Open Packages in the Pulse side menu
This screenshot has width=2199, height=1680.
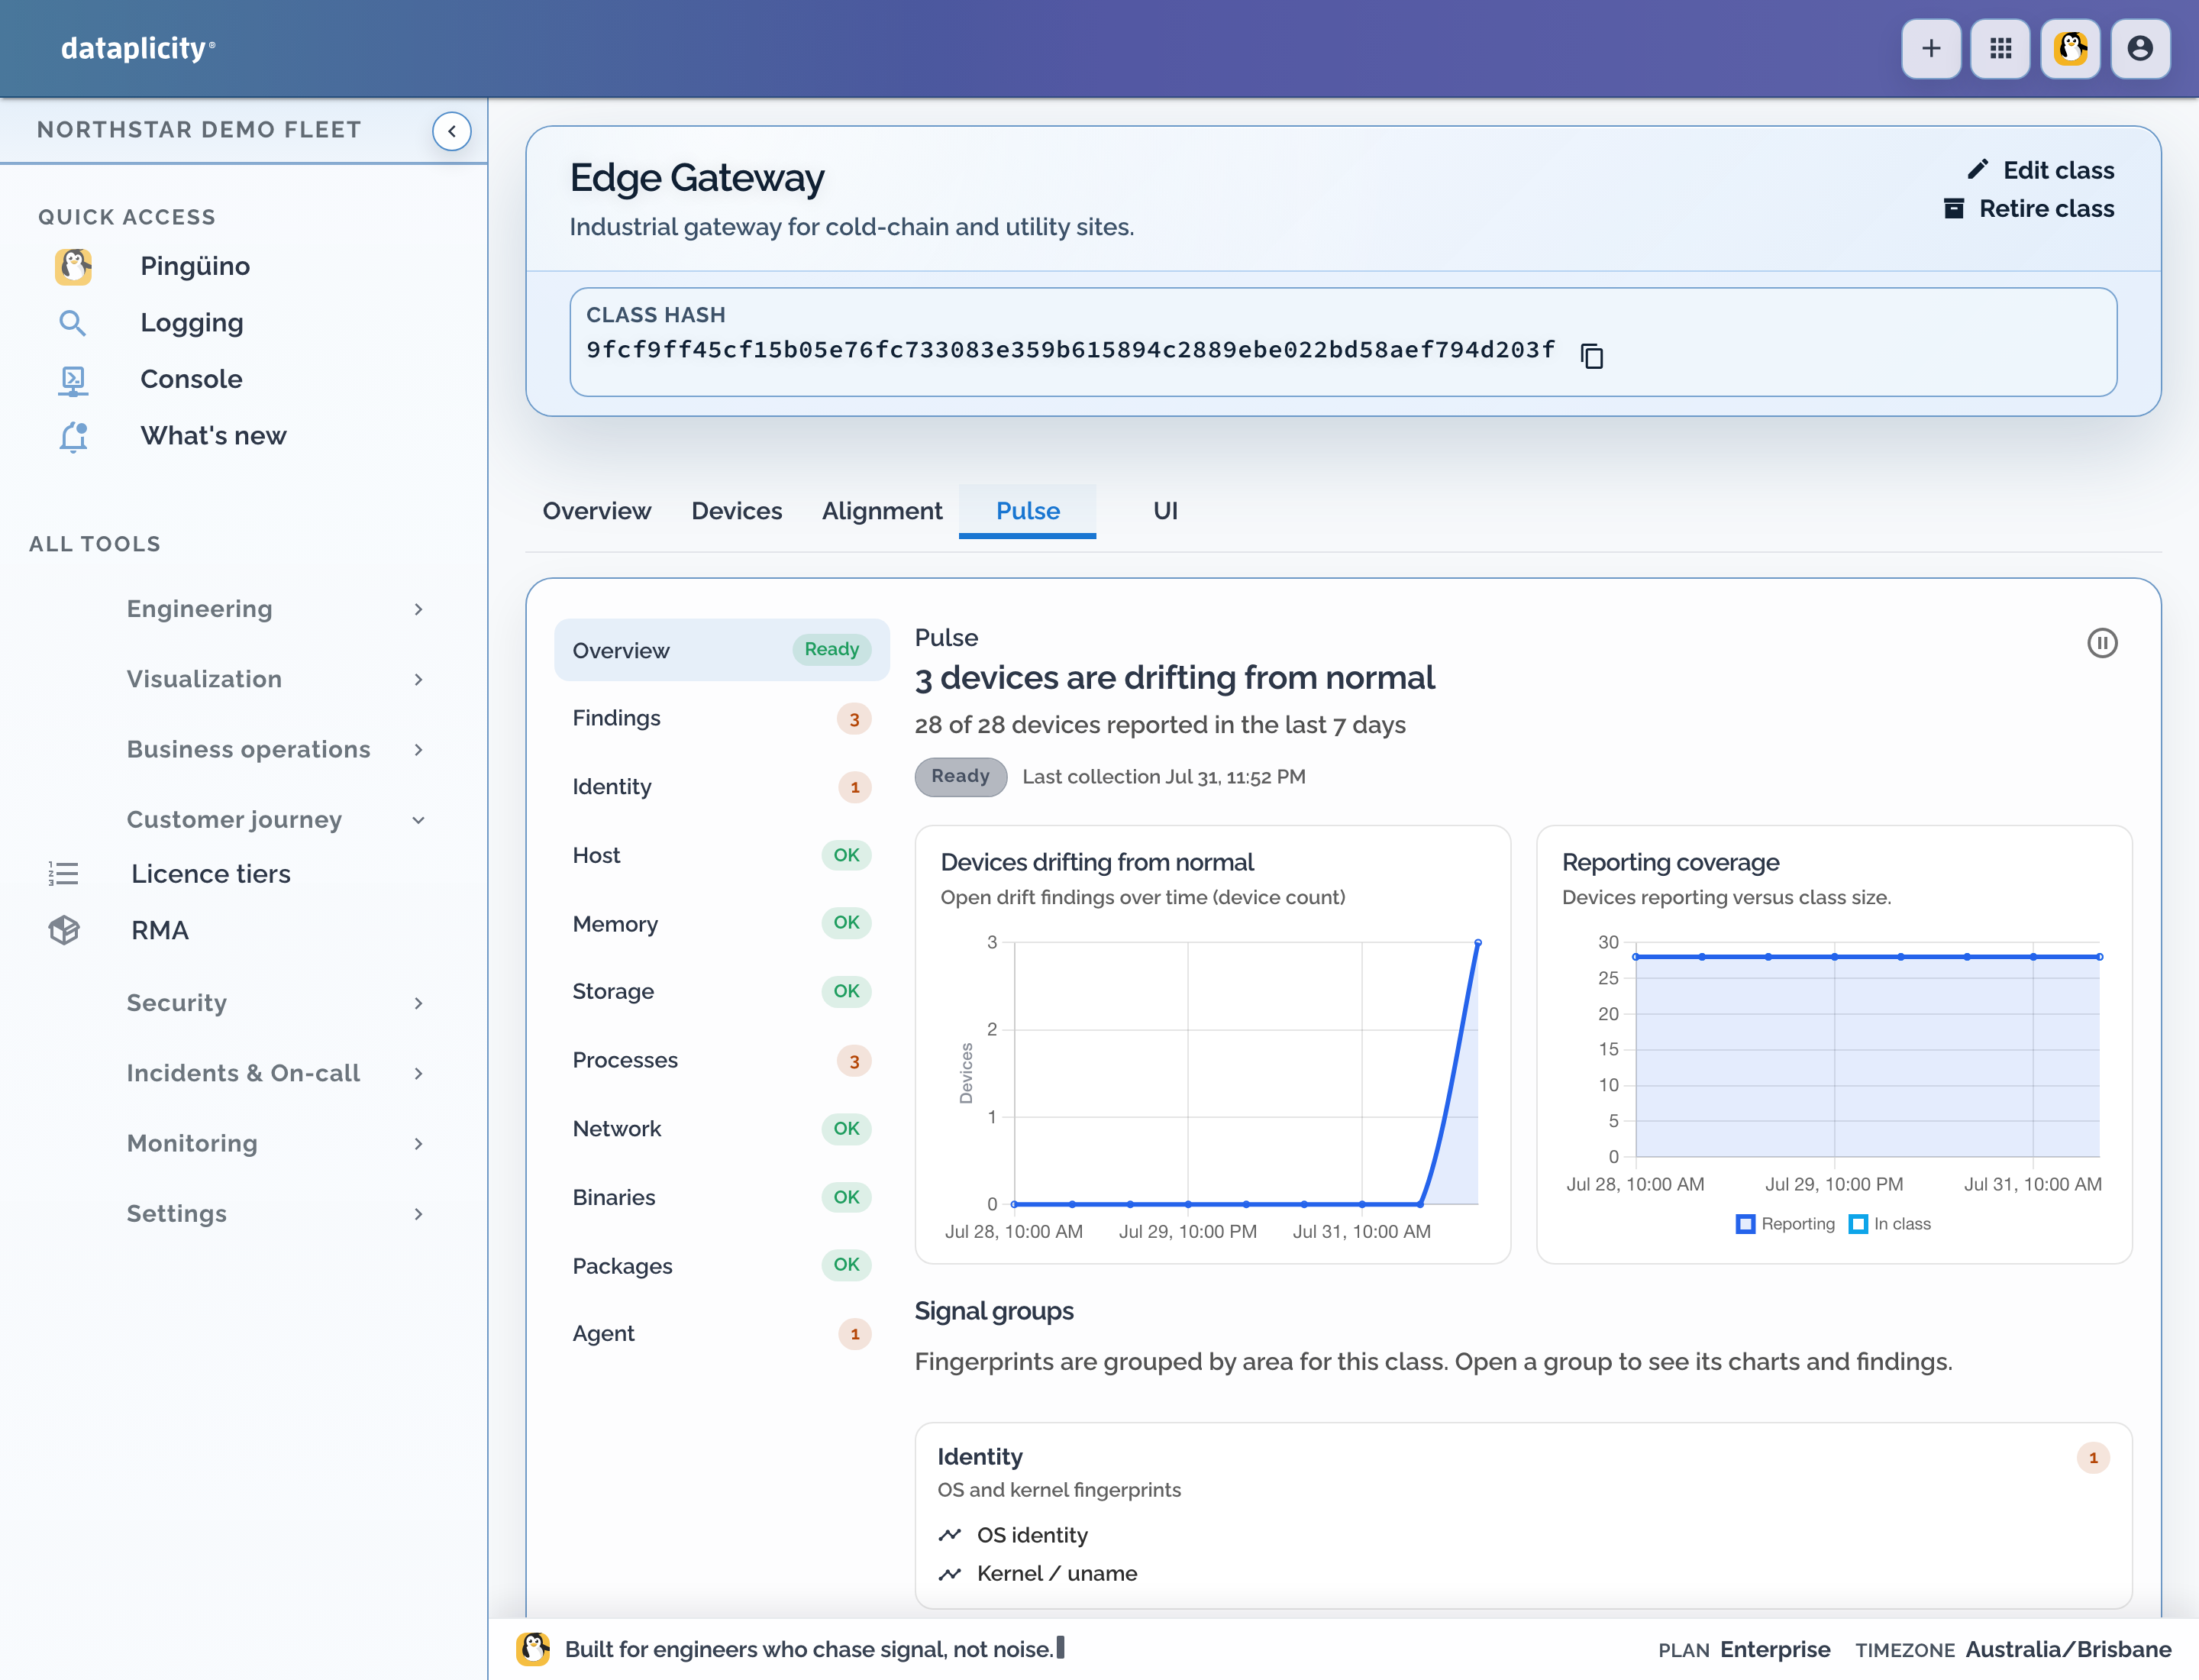tap(721, 1265)
